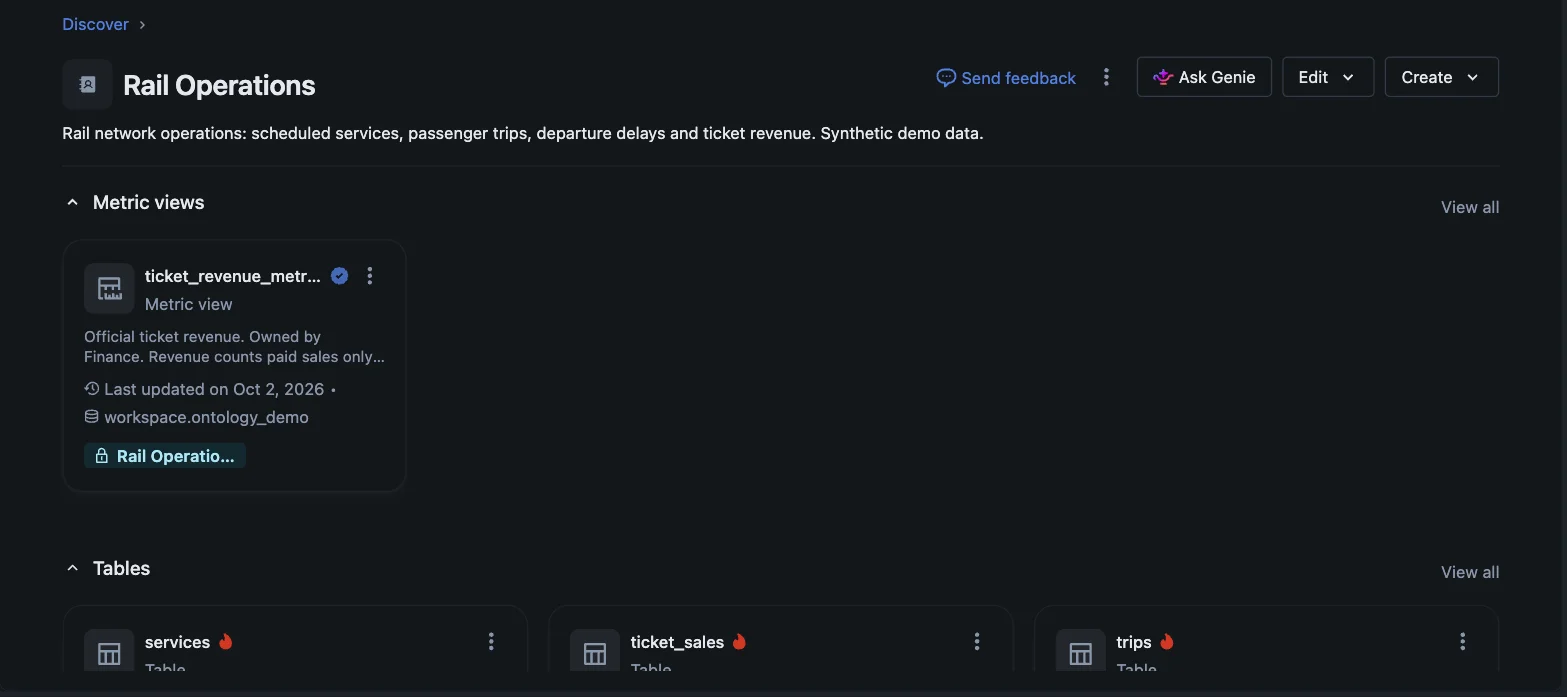Open kebab menu on ticket revenue metric card
The width and height of the screenshot is (1567, 697).
370,276
